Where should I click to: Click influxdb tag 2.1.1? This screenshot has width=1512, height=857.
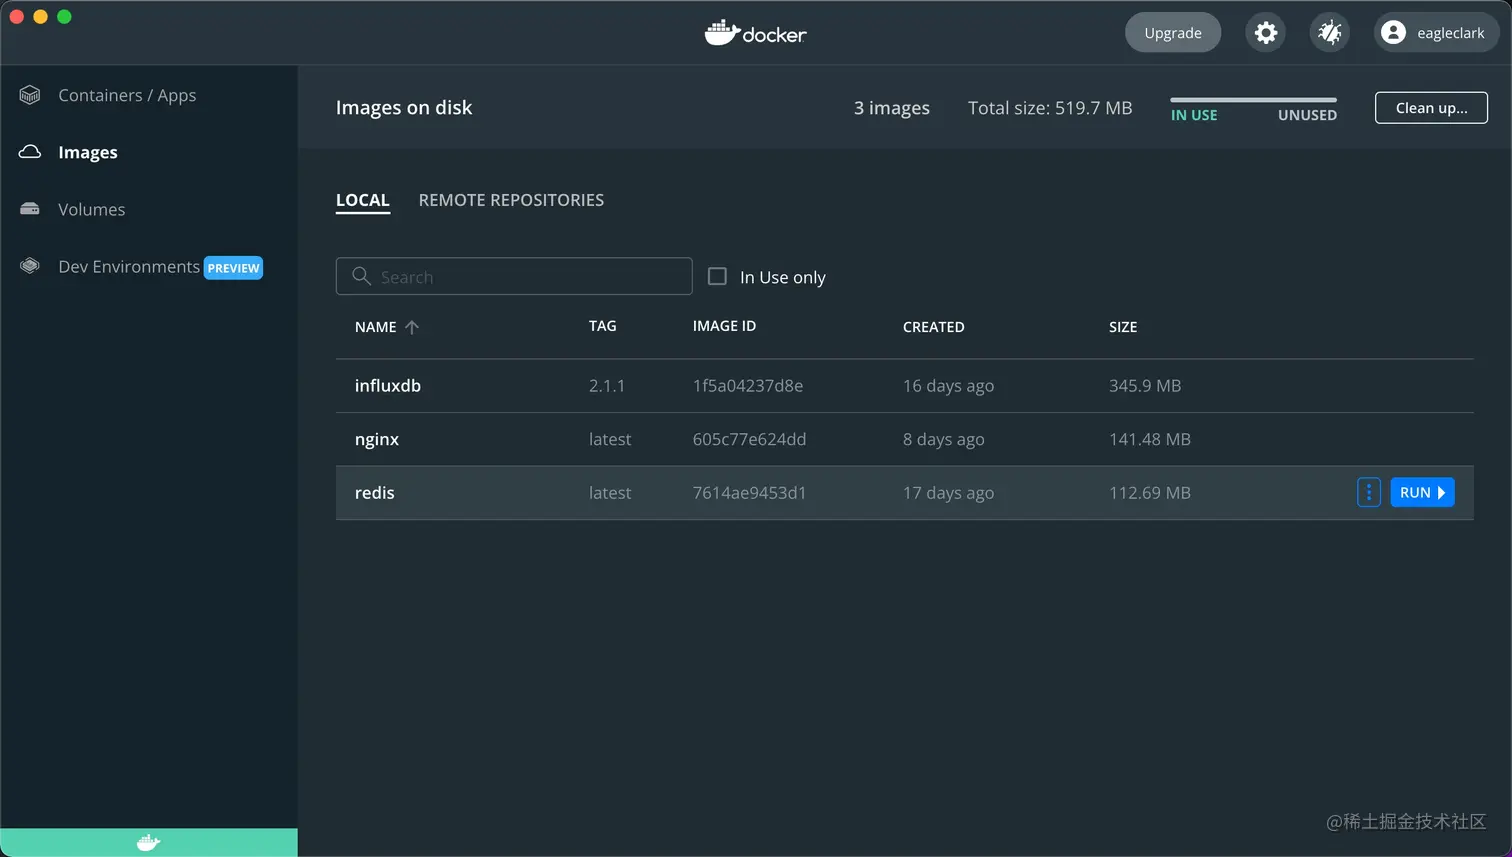[x=607, y=385]
